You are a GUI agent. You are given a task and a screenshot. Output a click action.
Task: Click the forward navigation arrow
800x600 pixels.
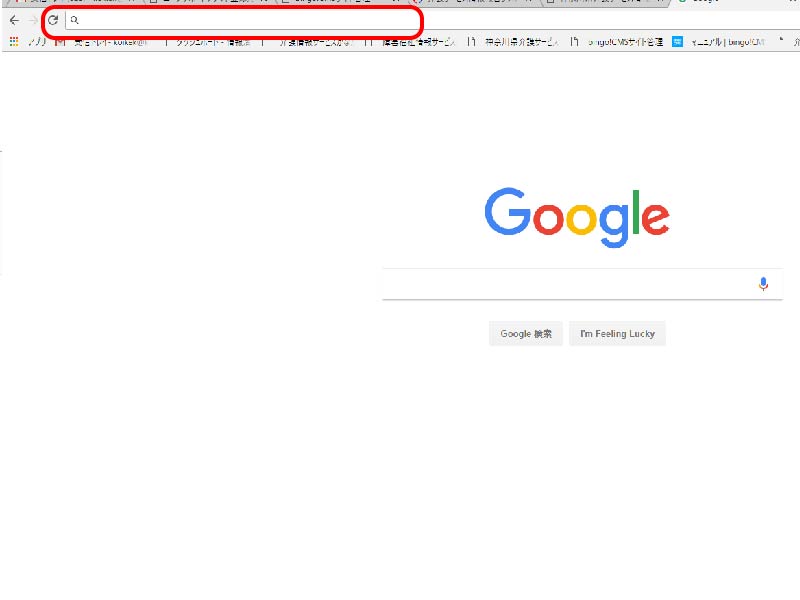click(33, 20)
